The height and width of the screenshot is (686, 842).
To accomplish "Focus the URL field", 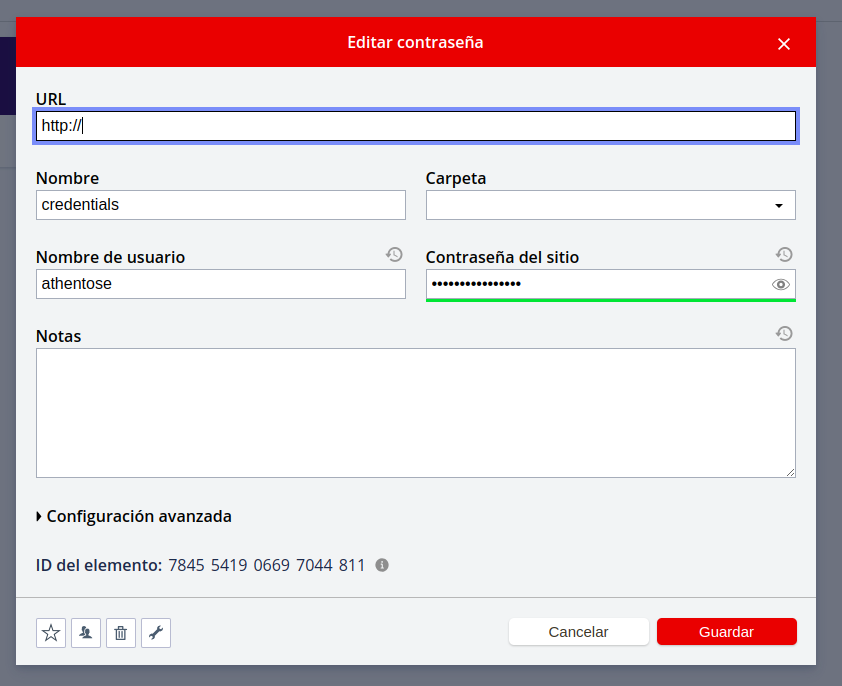I will pyautogui.click(x=415, y=126).
